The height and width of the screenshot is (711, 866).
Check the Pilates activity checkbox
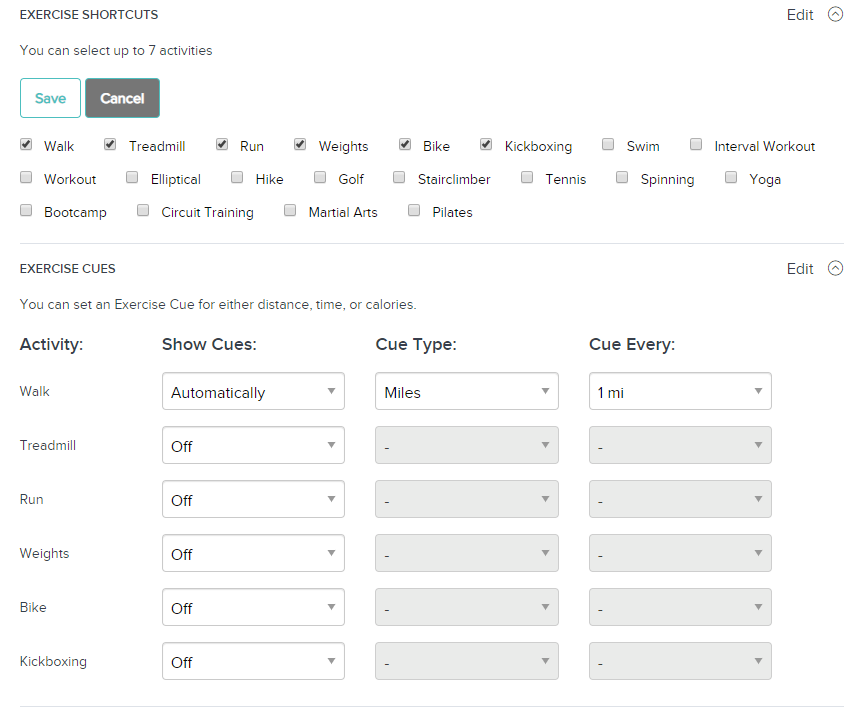tap(414, 211)
